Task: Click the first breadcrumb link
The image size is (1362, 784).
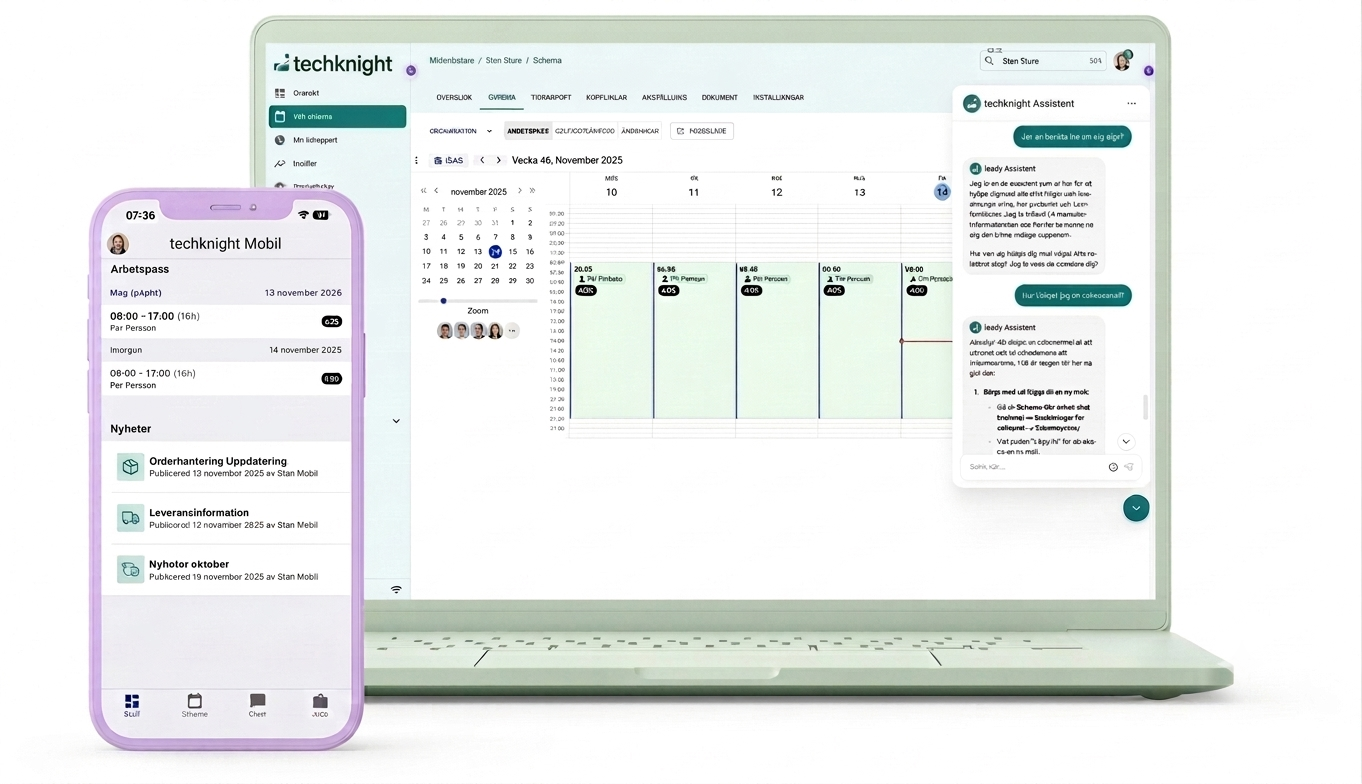Action: tap(452, 61)
